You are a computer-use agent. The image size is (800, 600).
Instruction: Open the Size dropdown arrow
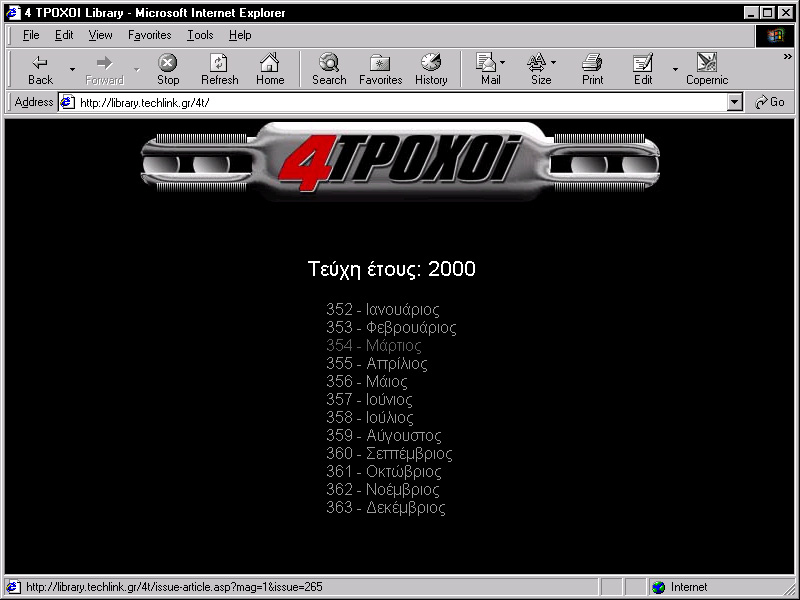554,62
